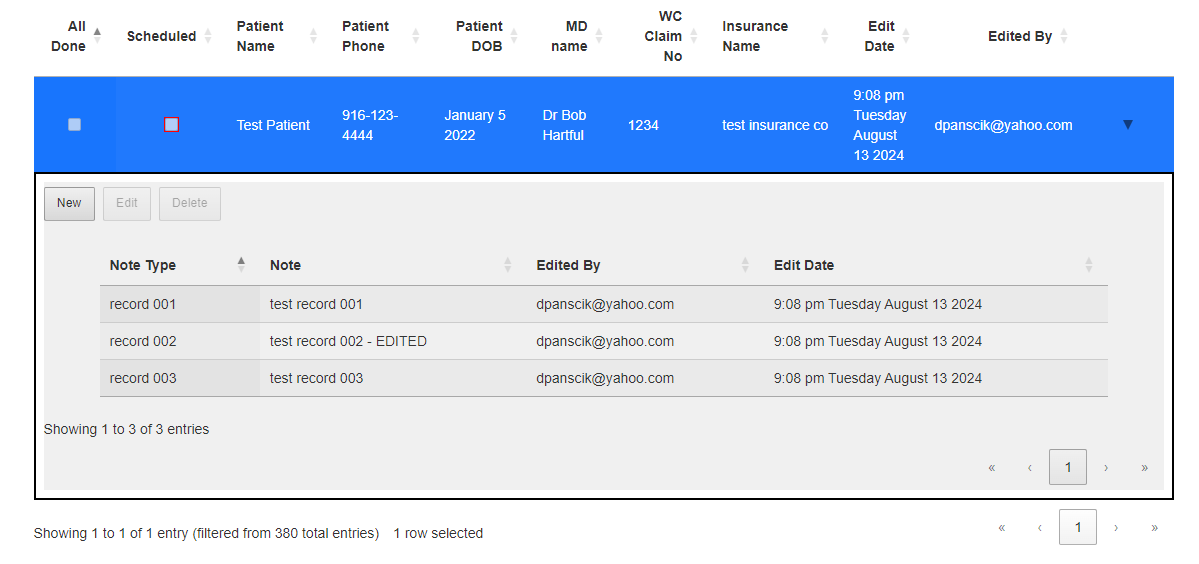Sort notes by Note Type arrows

[242, 265]
